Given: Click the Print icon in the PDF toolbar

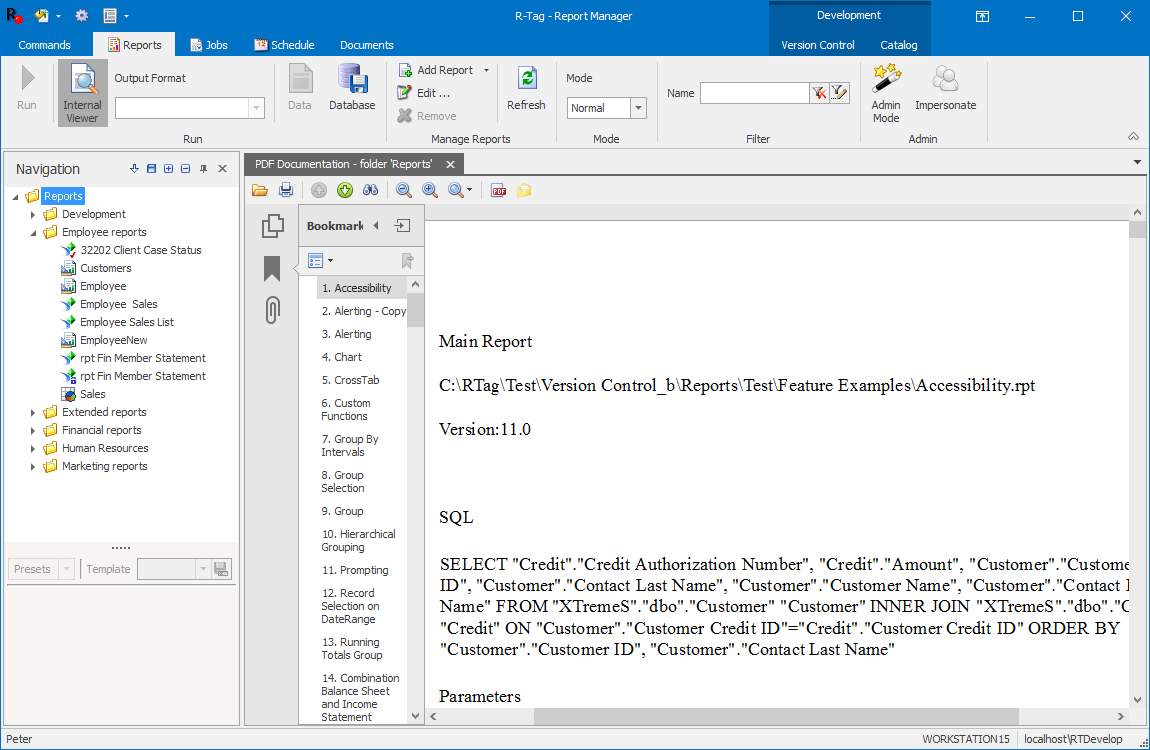Looking at the screenshot, I should [x=286, y=190].
